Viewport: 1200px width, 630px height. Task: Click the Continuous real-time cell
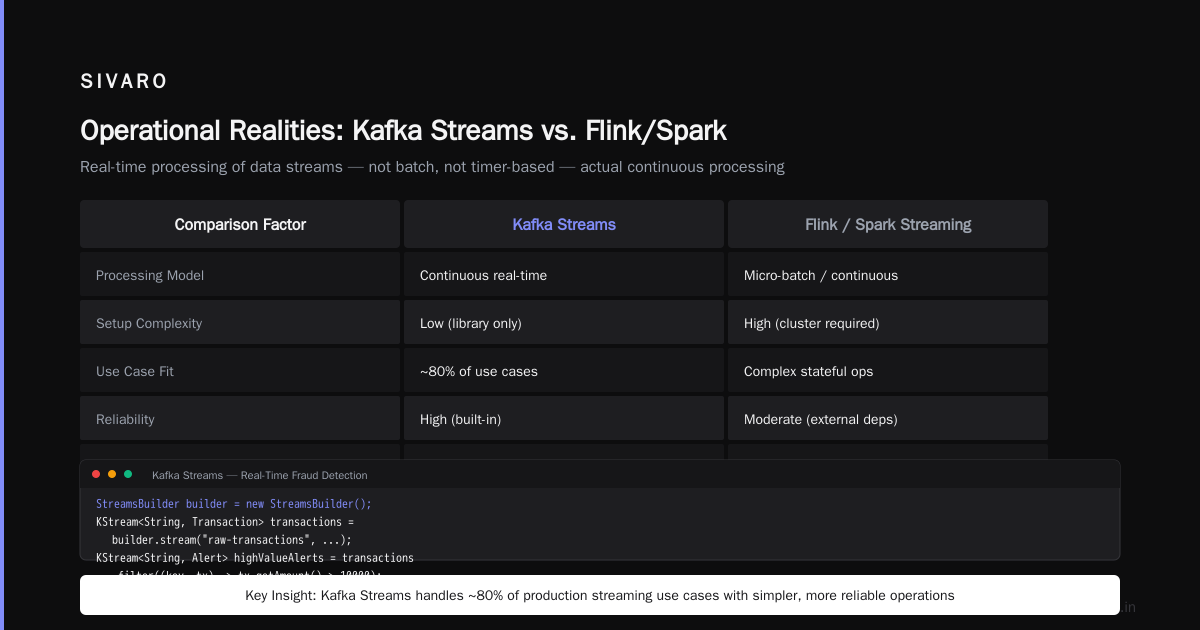(564, 275)
